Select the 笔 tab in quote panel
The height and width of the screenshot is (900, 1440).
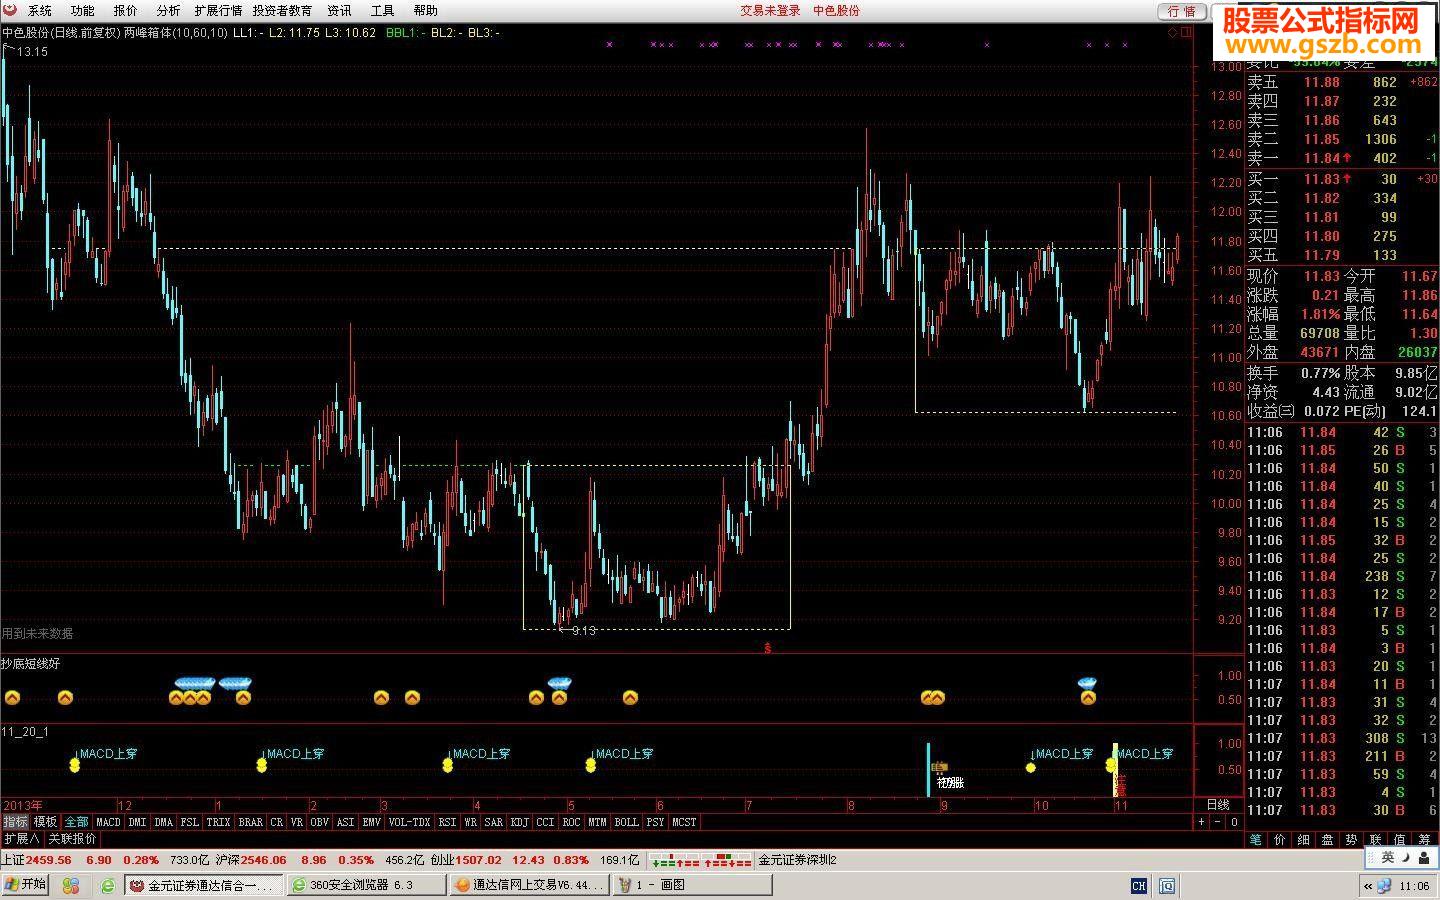coord(1255,840)
